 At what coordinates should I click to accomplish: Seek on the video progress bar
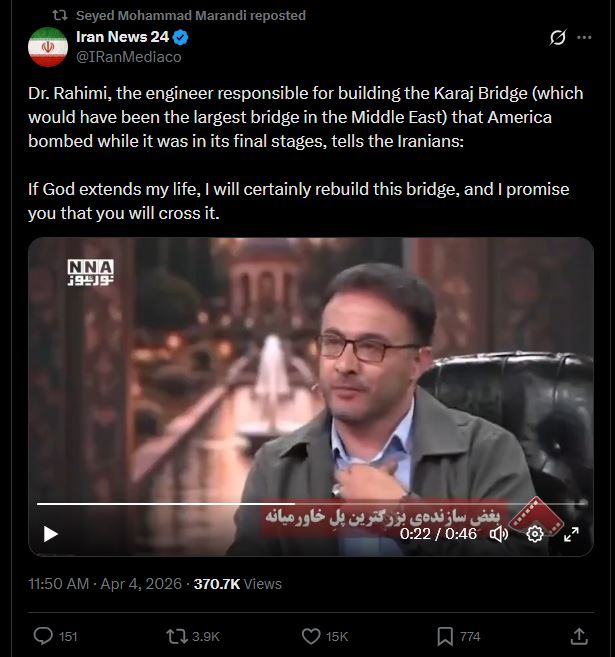point(311,504)
